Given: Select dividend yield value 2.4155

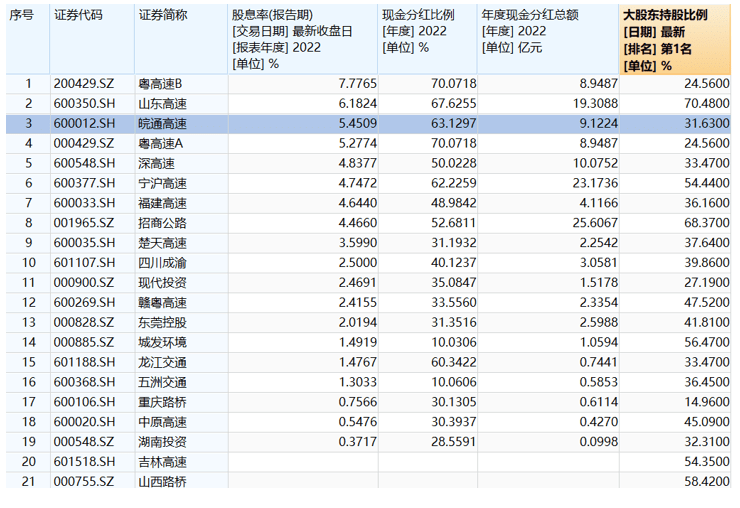Looking at the screenshot, I should [358, 302].
